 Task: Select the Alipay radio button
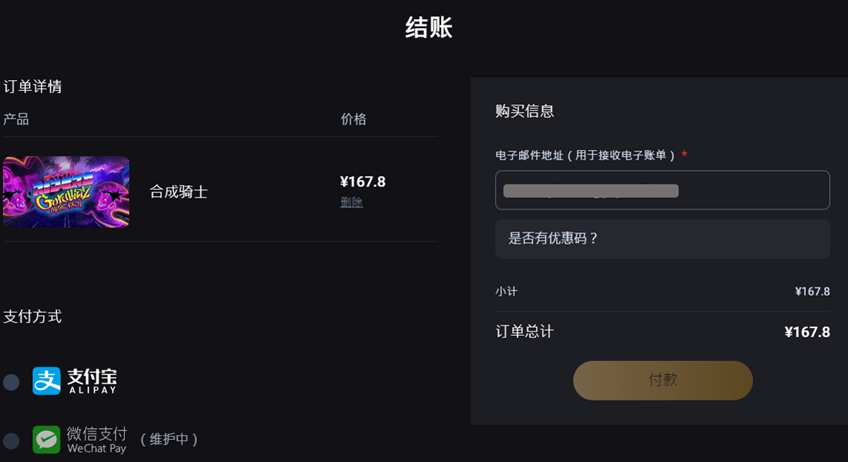click(x=11, y=382)
